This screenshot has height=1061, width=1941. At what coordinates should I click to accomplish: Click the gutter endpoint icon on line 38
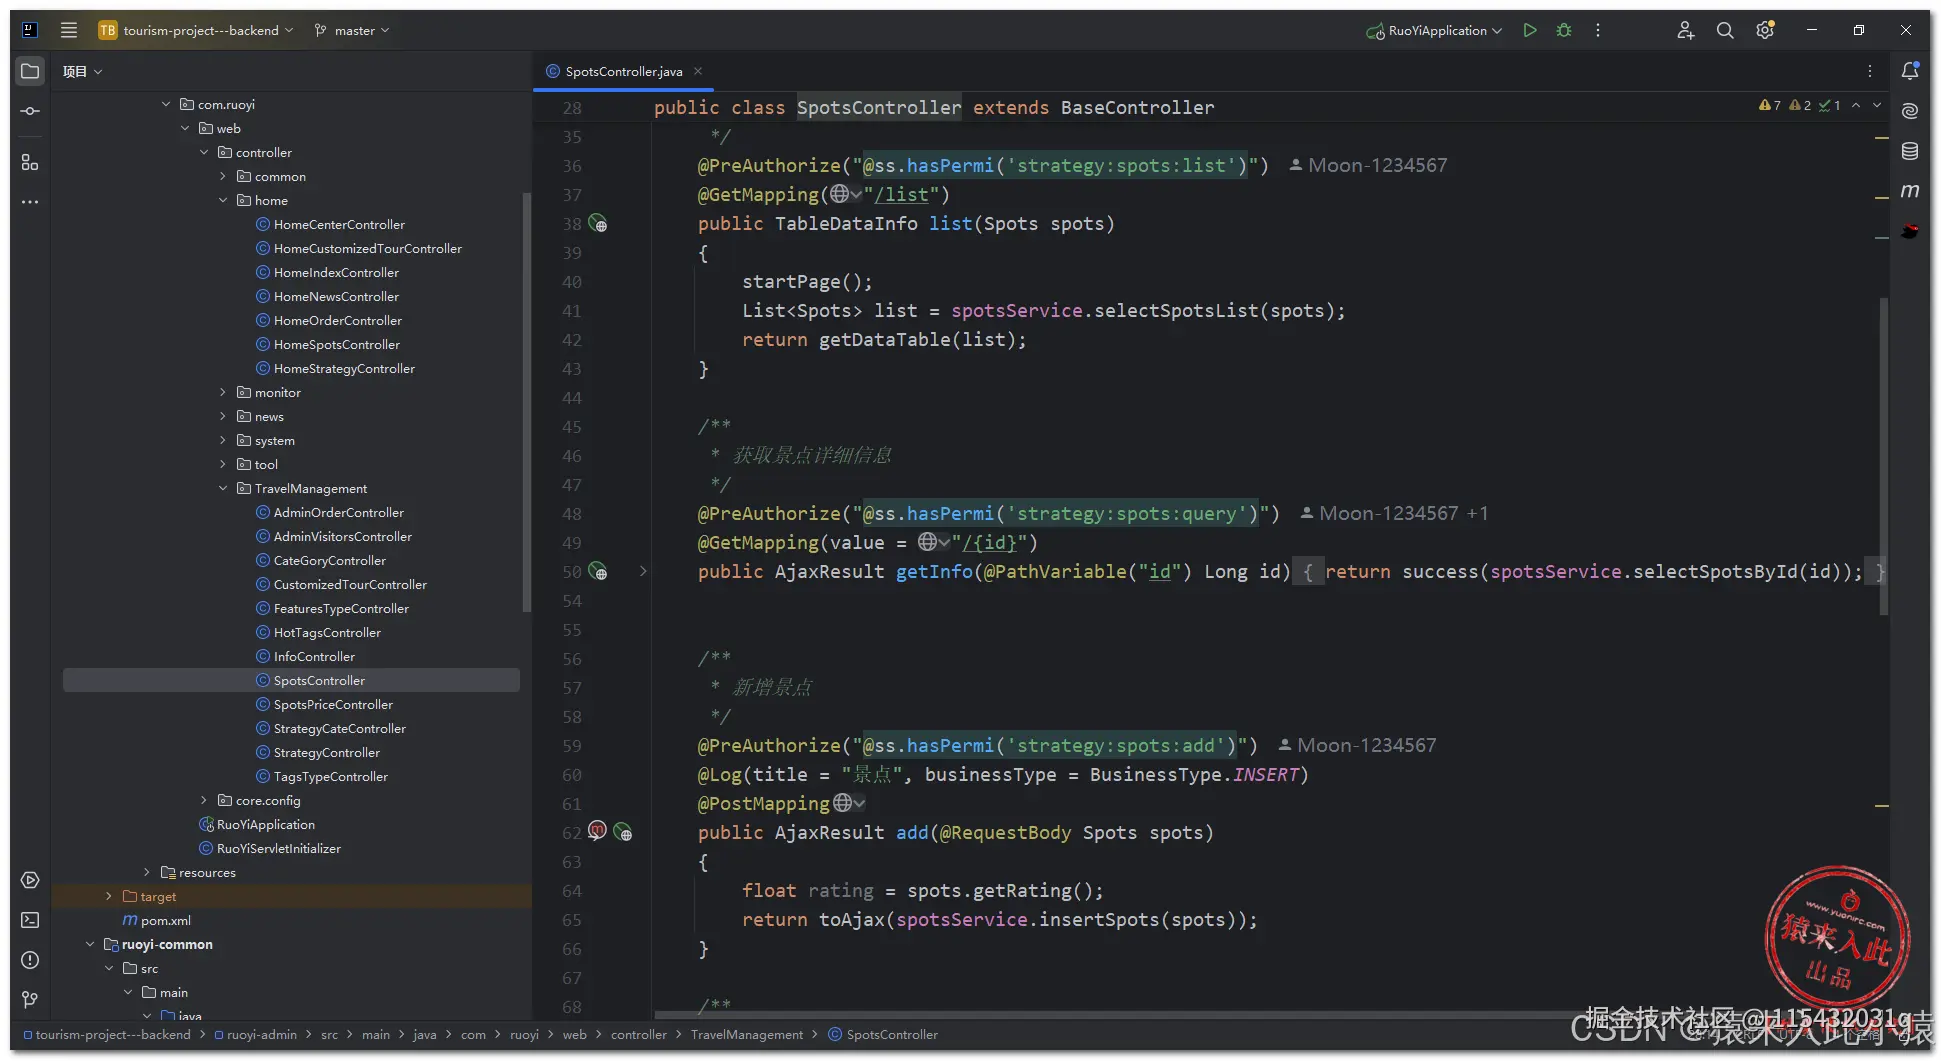[x=598, y=224]
